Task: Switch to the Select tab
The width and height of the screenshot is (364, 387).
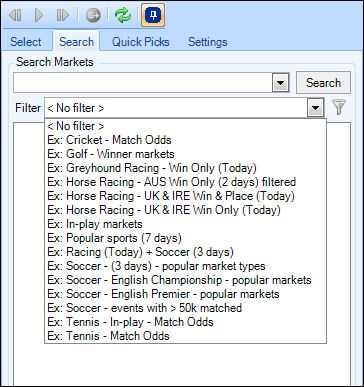Action: pos(26,42)
